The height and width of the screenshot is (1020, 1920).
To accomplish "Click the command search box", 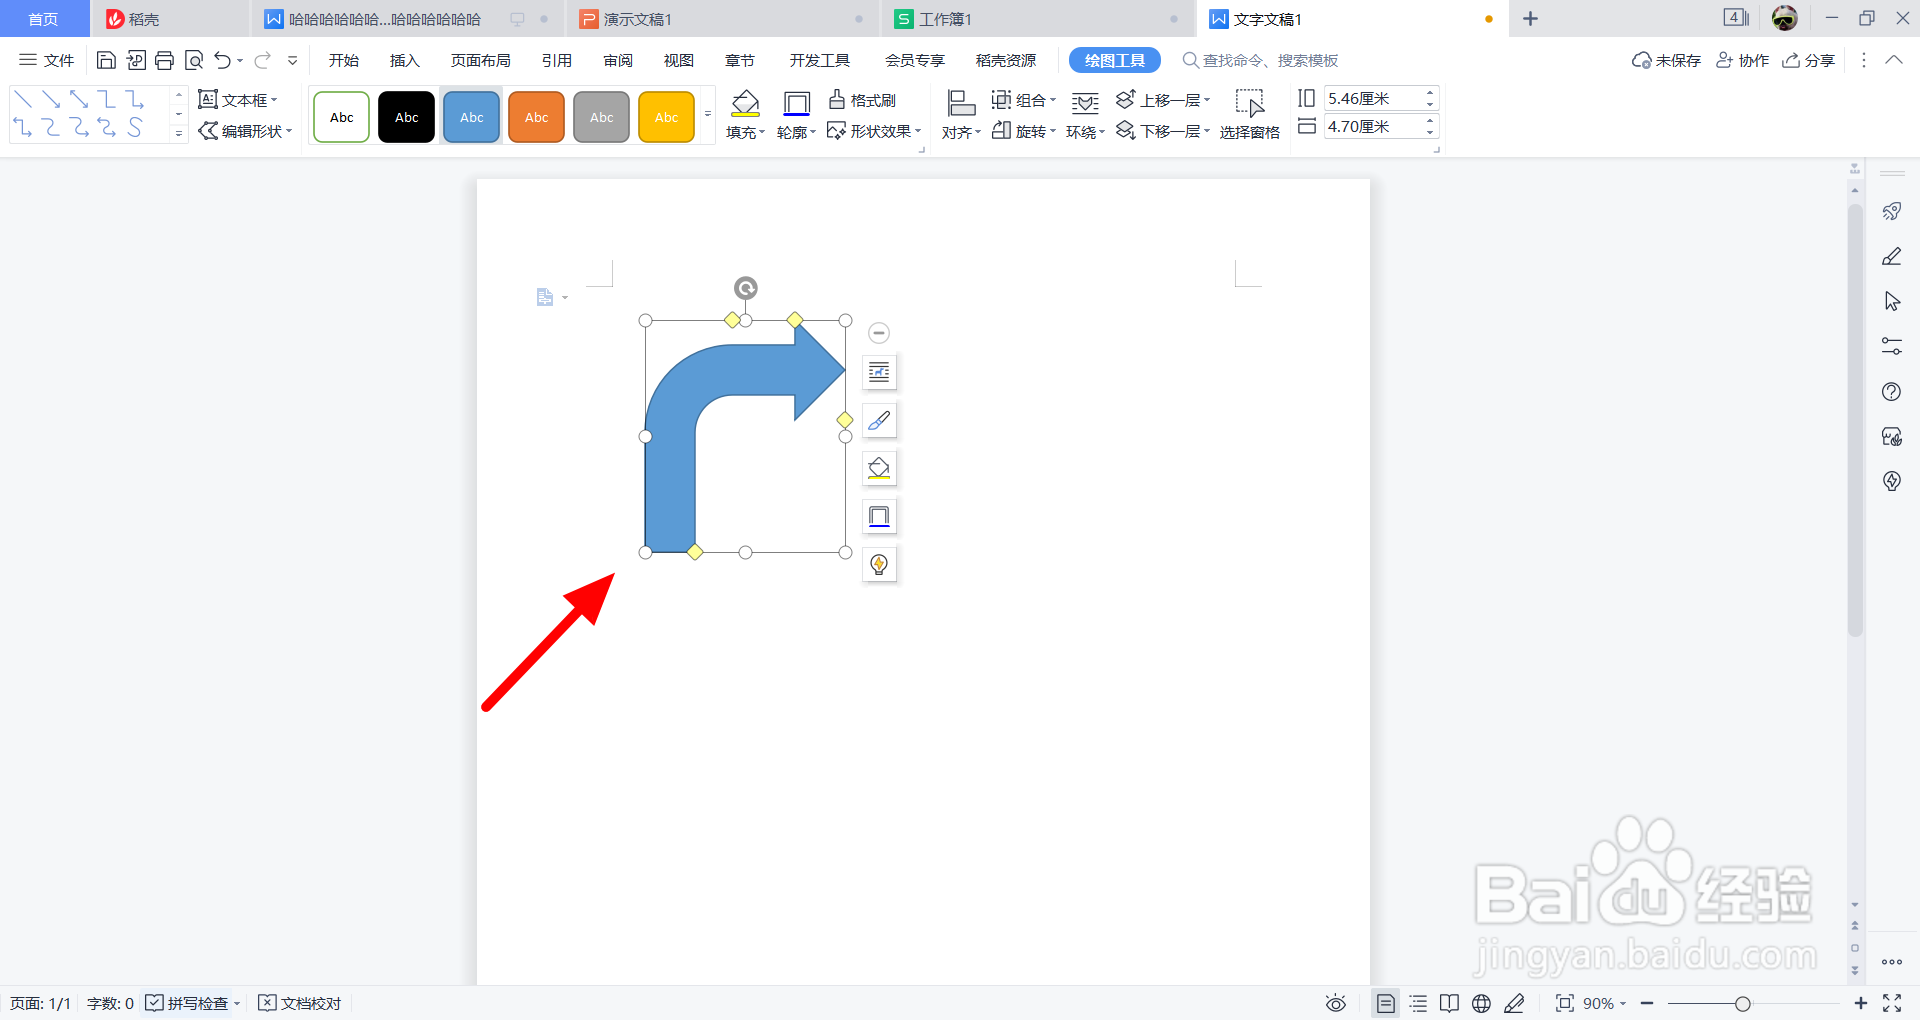I will 1260,61.
